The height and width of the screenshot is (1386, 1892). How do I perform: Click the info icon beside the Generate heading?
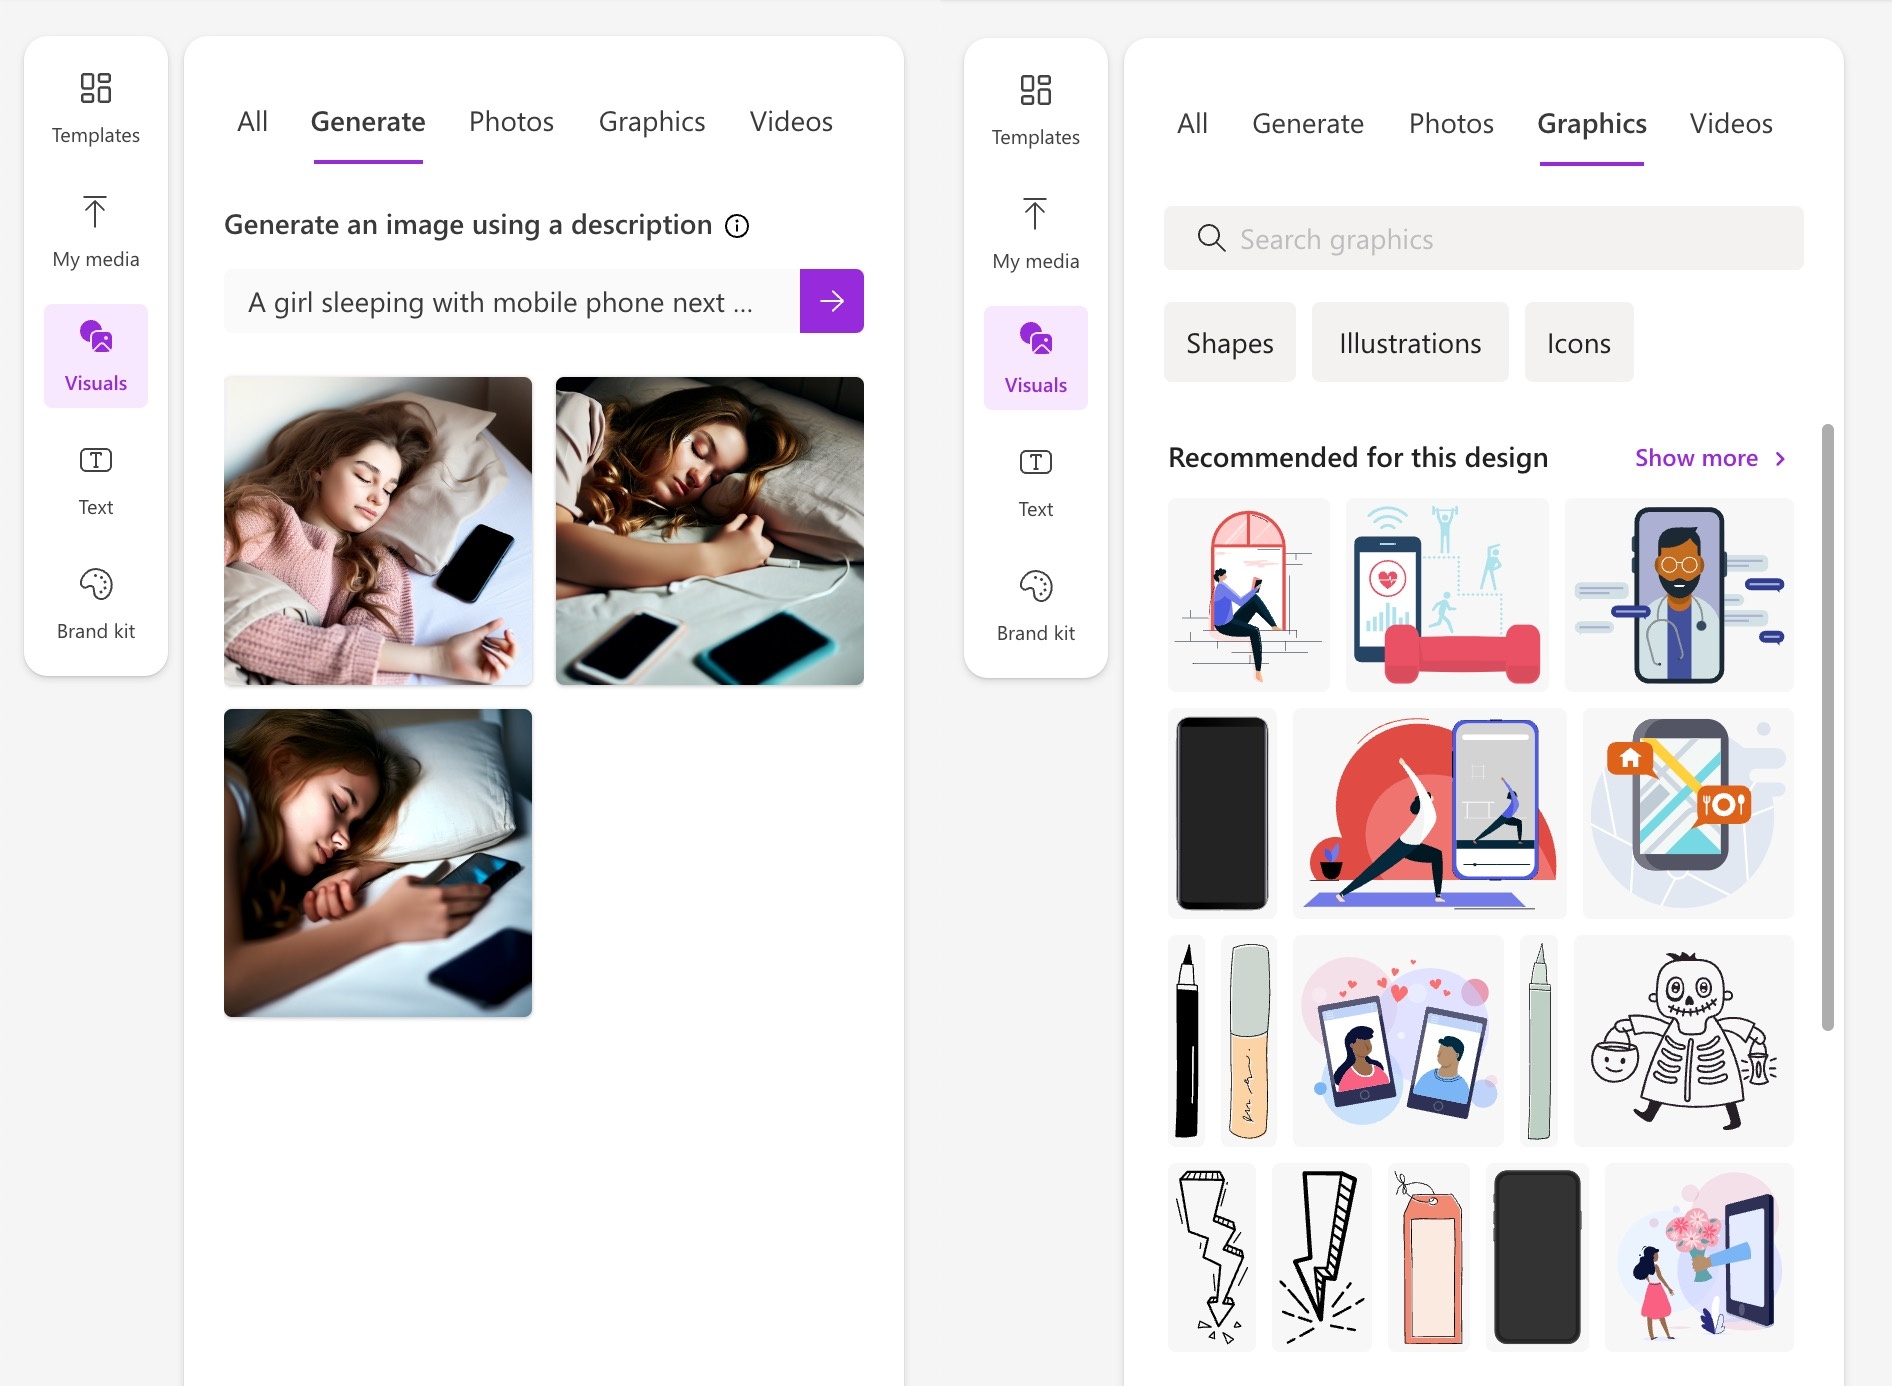pyautogui.click(x=737, y=226)
